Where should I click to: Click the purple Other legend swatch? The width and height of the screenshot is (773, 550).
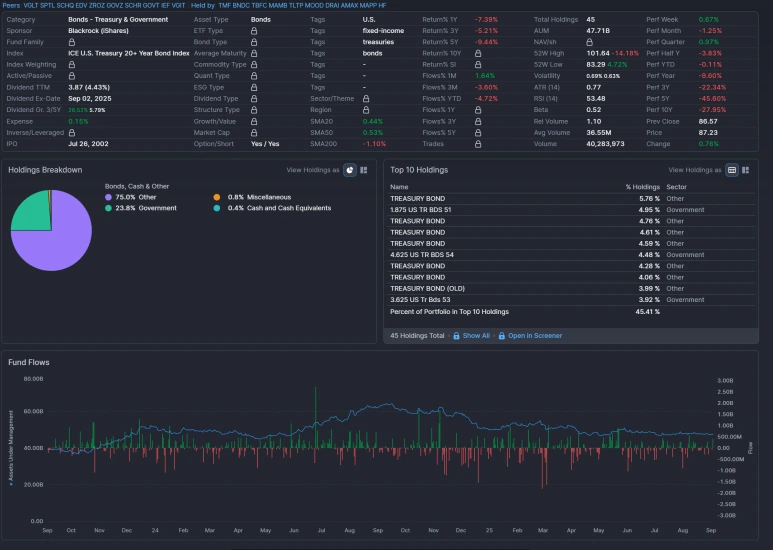click(108, 197)
